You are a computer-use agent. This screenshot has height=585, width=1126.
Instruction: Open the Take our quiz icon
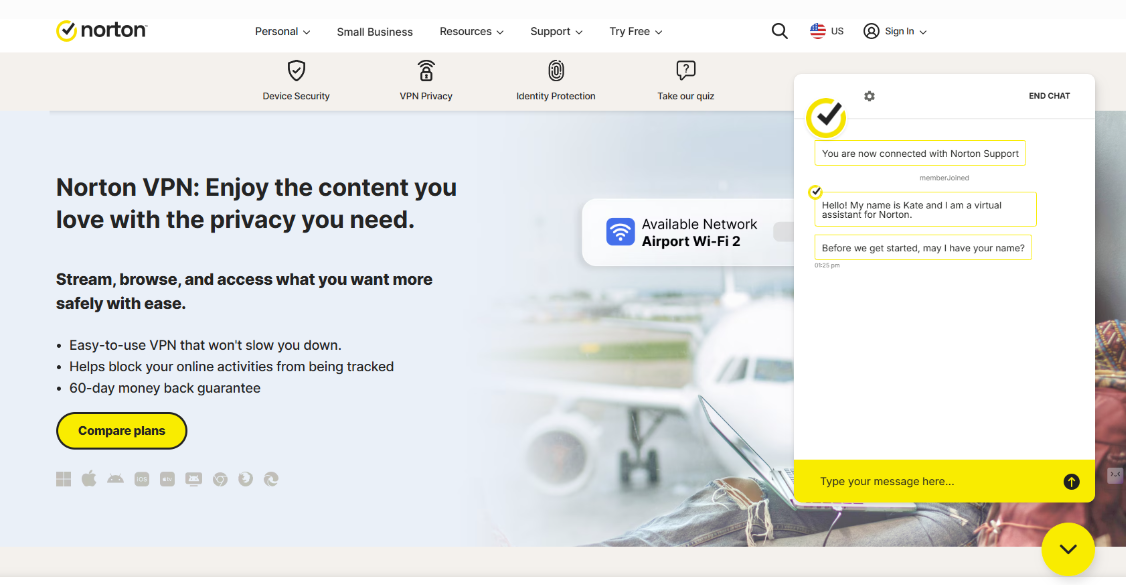[x=686, y=70]
